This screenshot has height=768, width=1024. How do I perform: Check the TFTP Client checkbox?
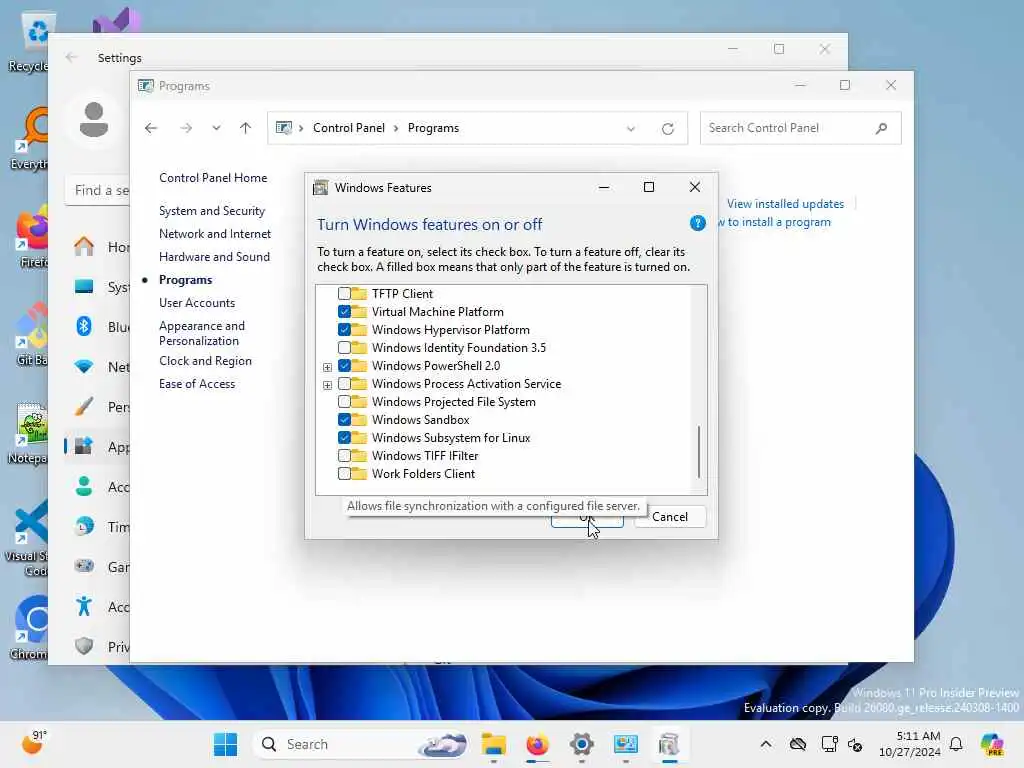tap(344, 294)
